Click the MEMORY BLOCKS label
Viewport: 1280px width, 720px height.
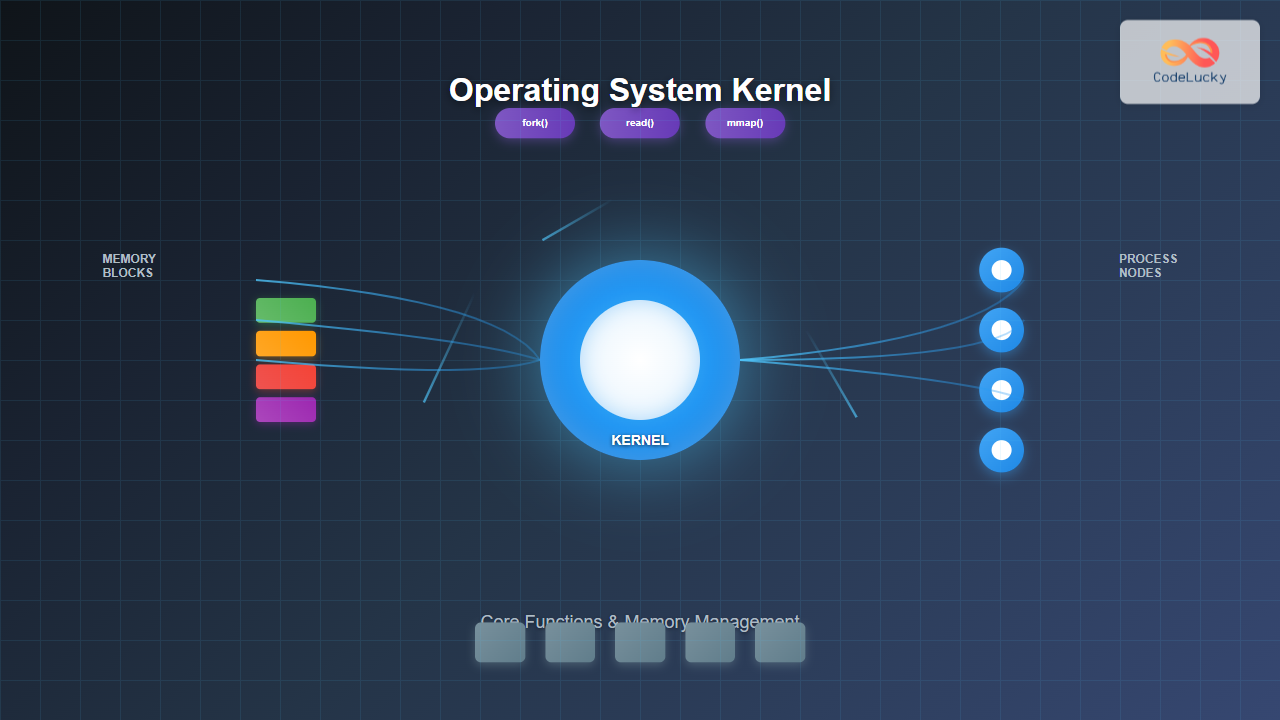coord(129,266)
